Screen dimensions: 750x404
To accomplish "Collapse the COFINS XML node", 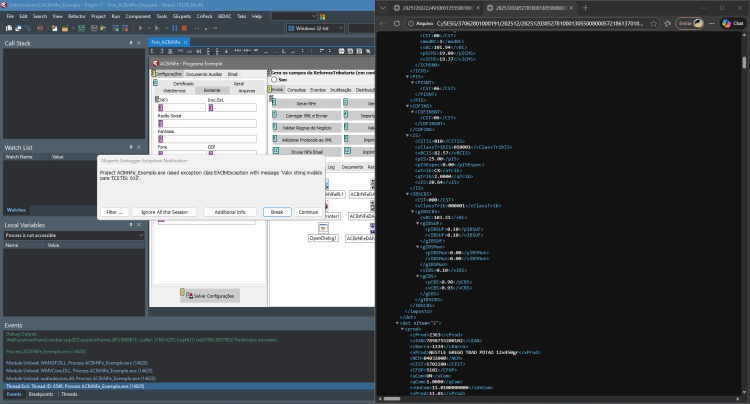I will tap(408, 106).
